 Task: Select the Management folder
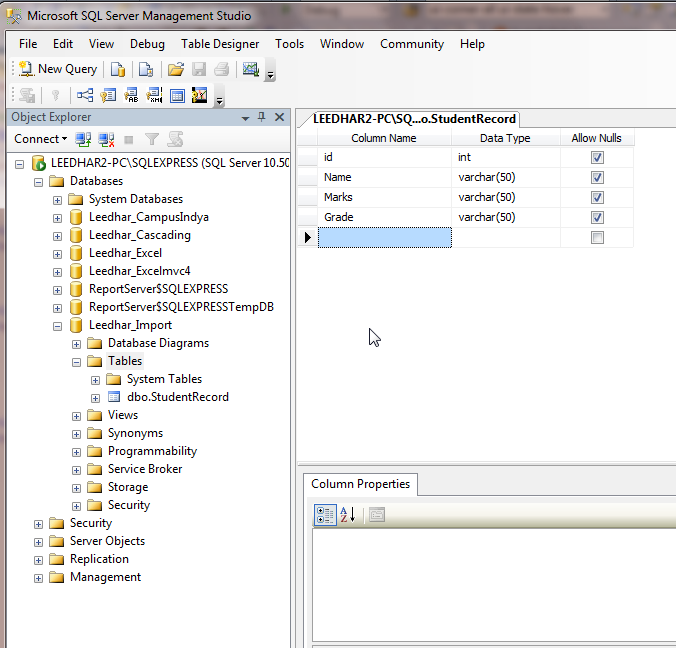(105, 577)
